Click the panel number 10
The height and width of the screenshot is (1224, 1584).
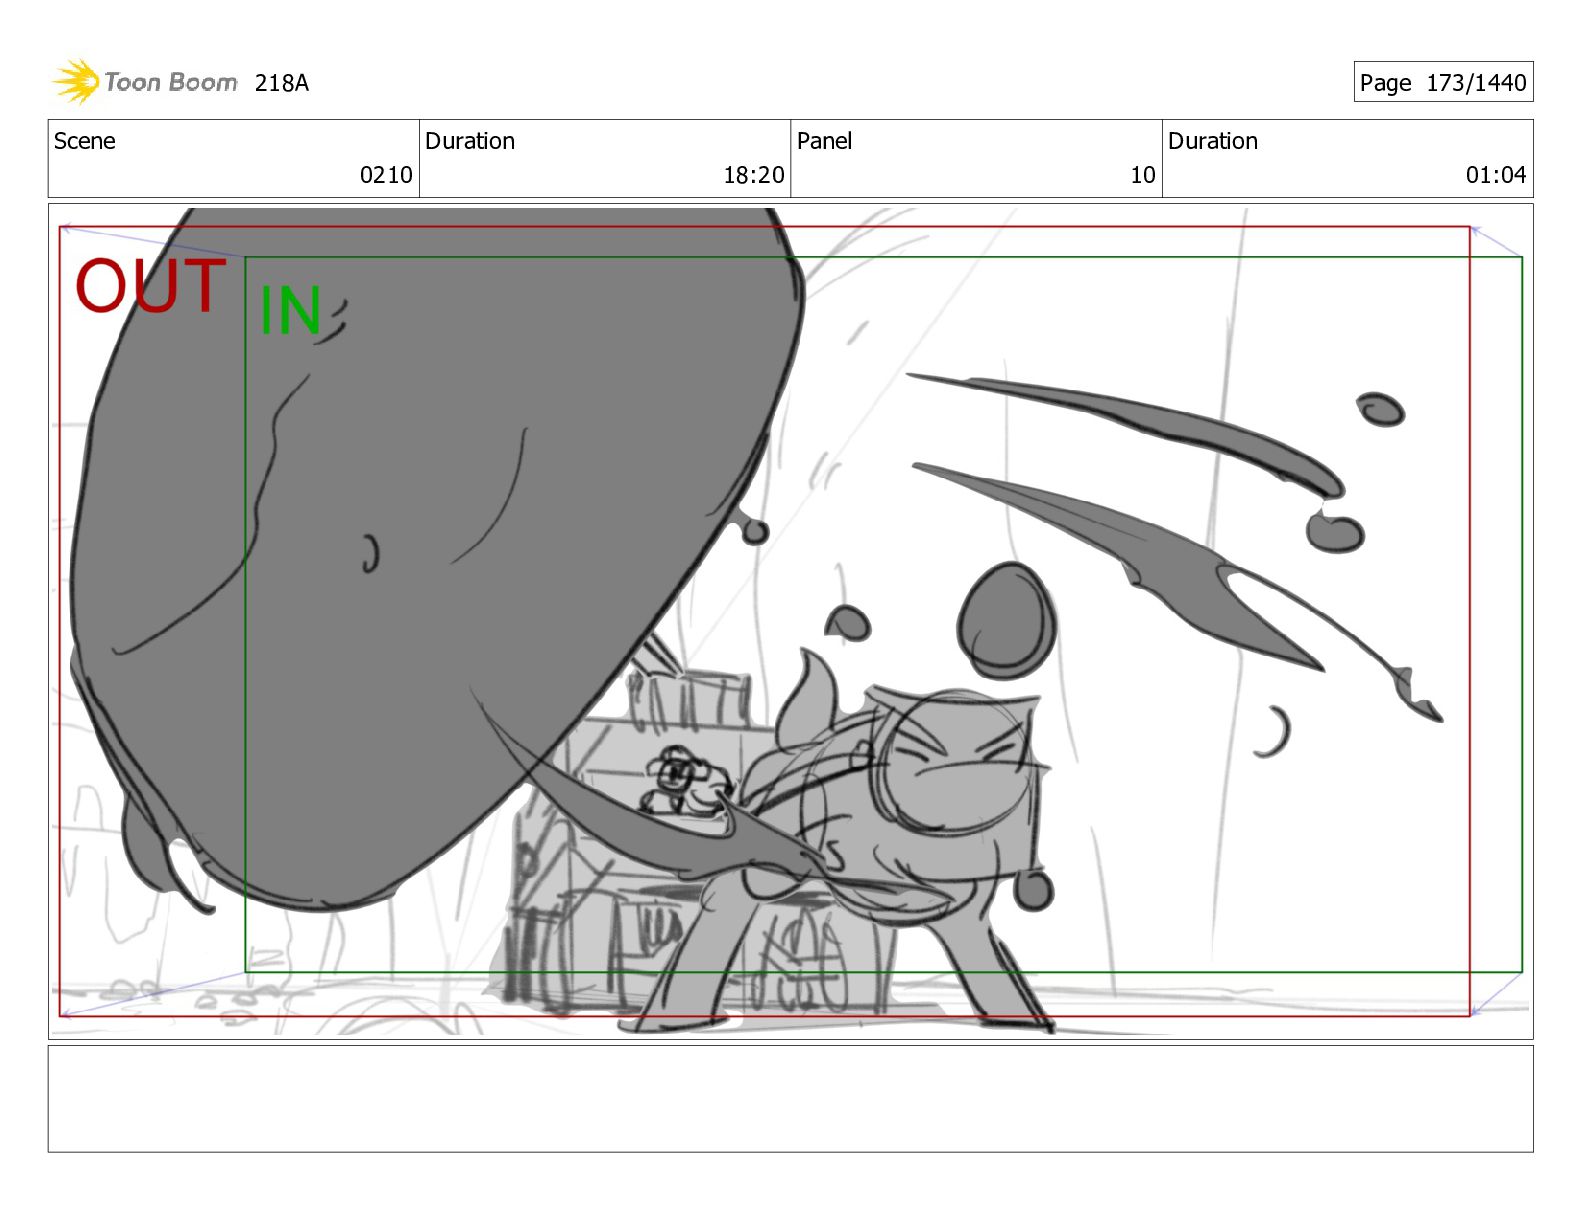click(1143, 175)
